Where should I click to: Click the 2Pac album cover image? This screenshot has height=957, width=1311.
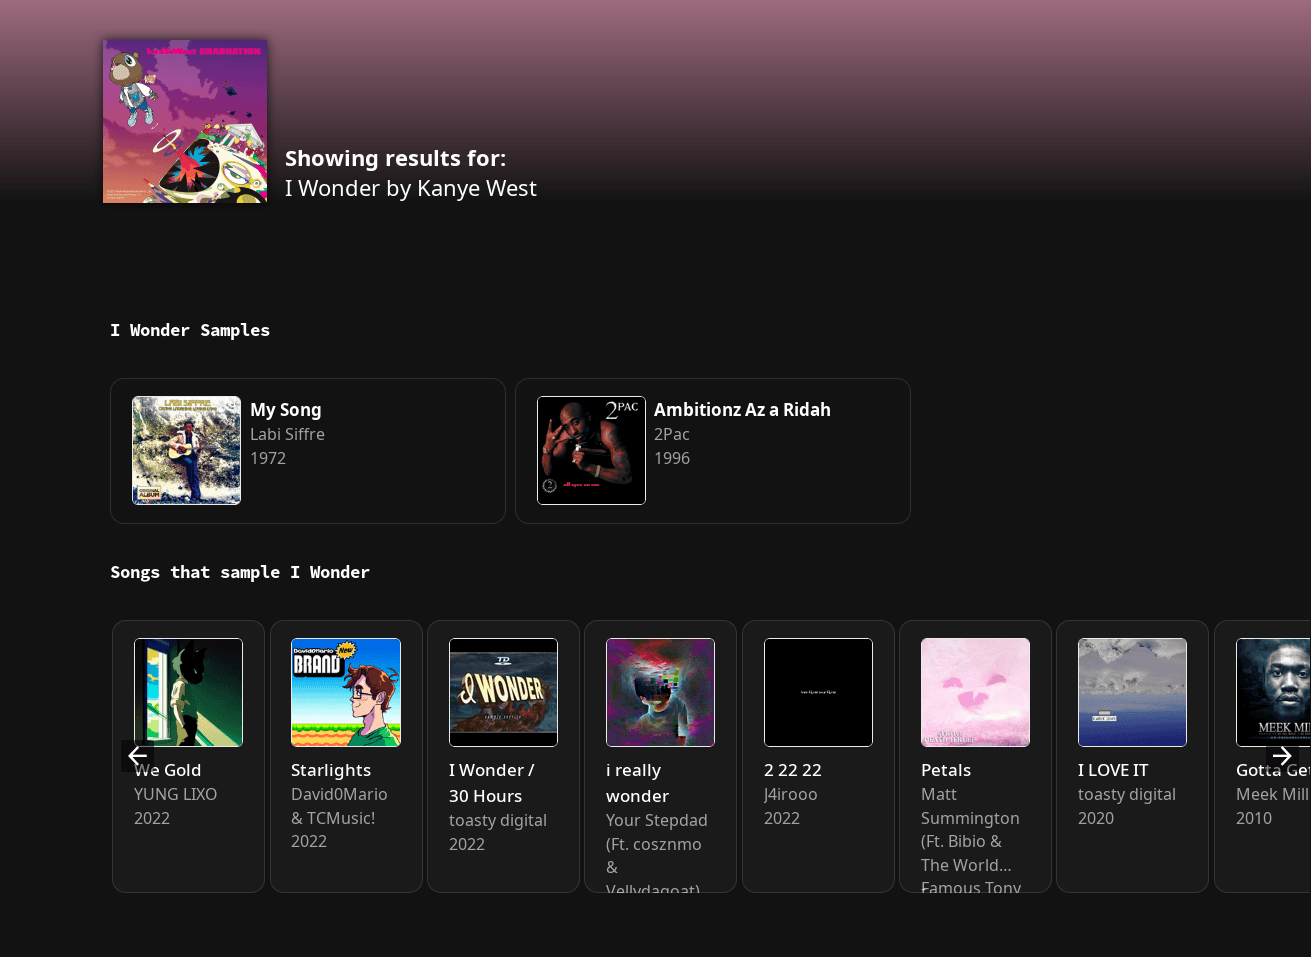[591, 450]
